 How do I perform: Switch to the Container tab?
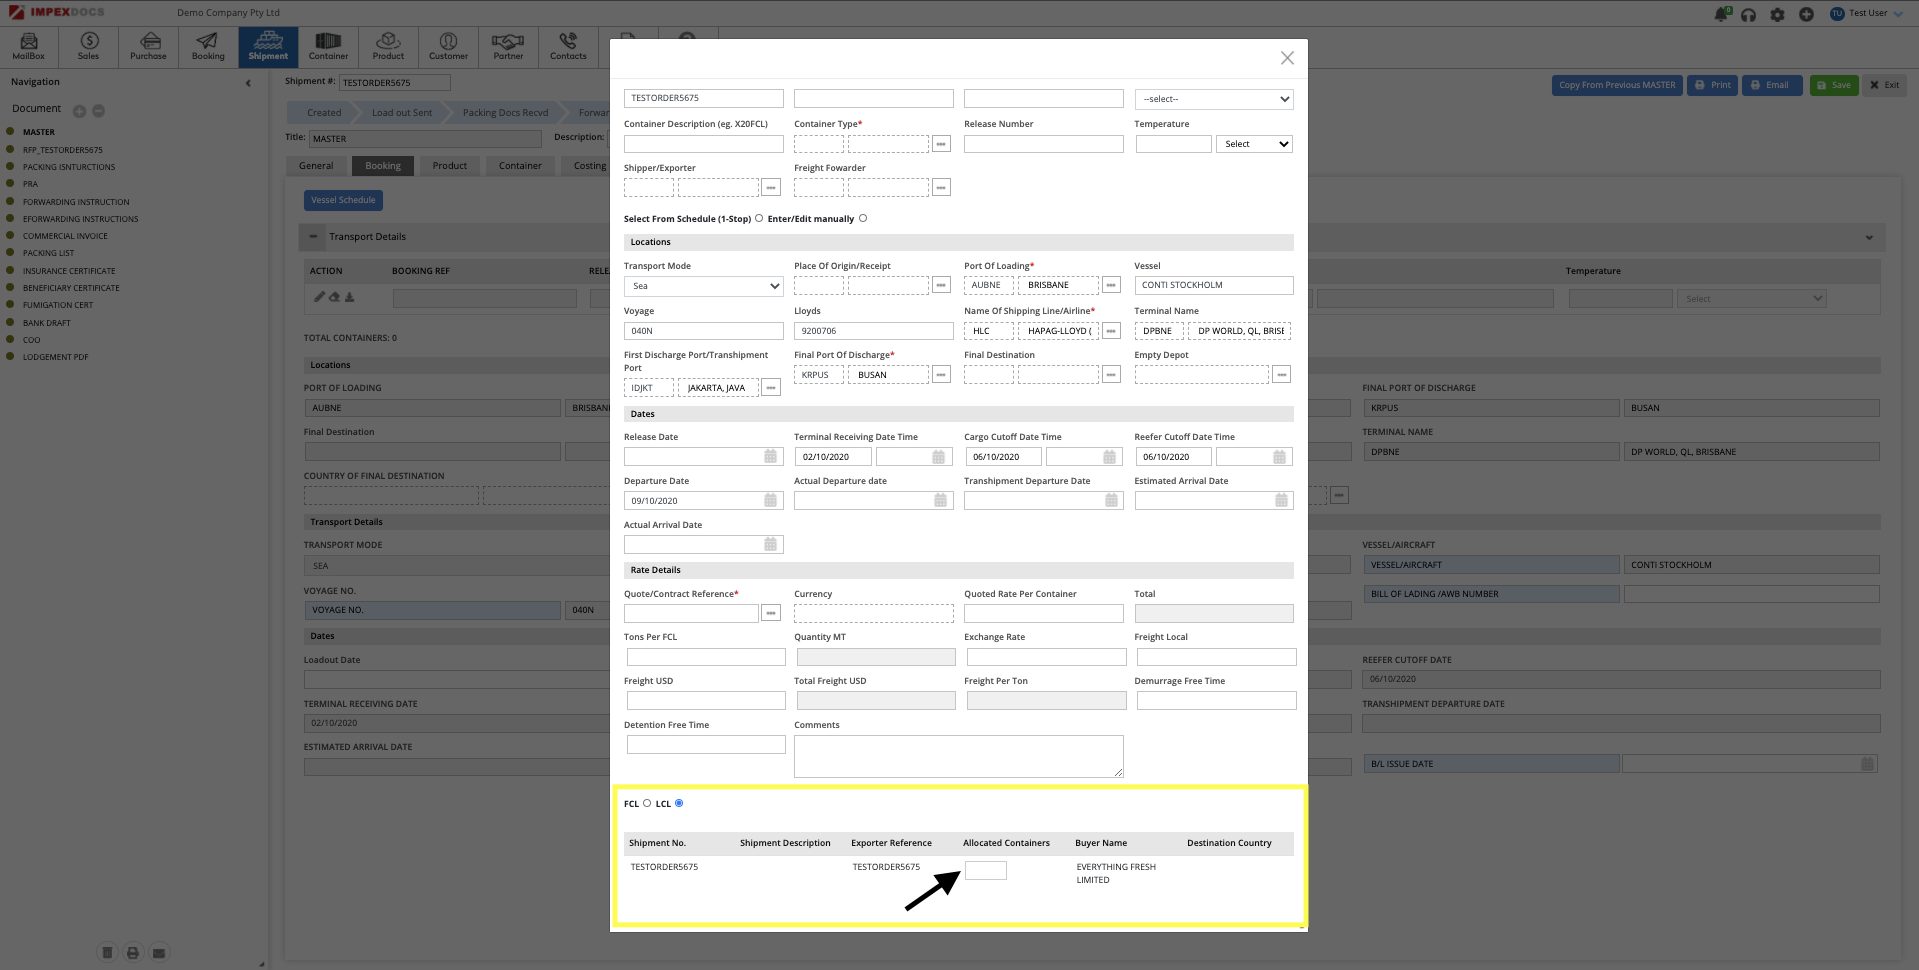tap(520, 166)
